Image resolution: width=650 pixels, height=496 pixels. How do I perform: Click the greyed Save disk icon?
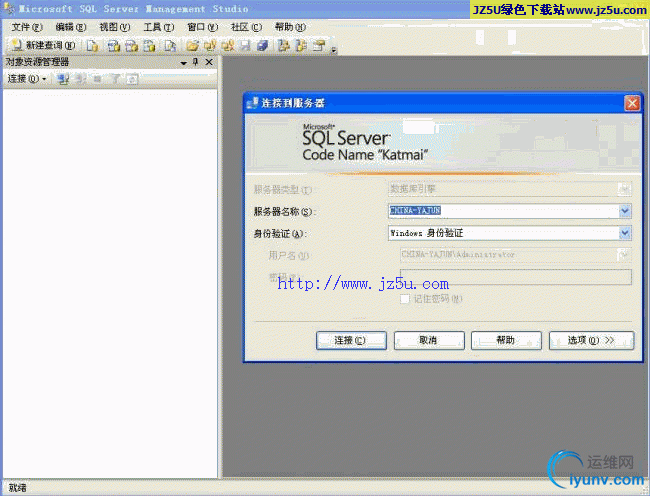click(245, 45)
